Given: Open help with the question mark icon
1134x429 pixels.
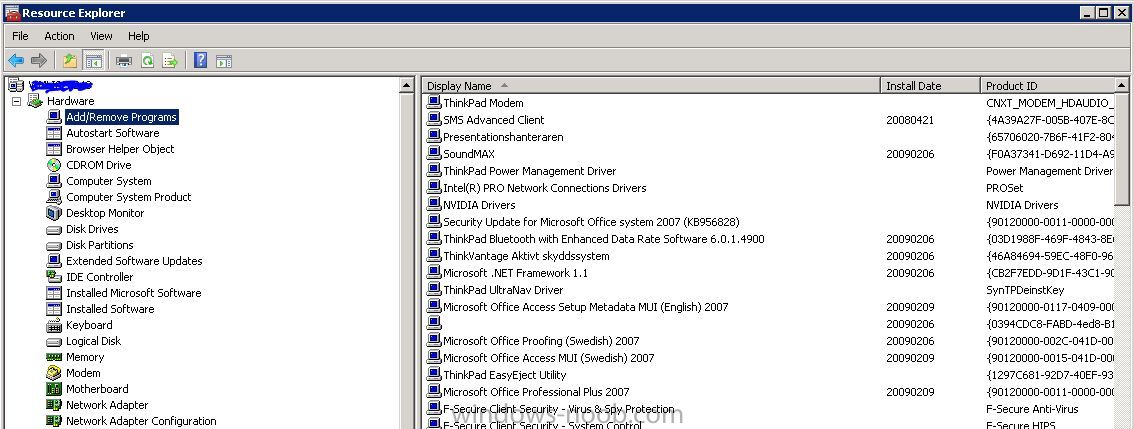Looking at the screenshot, I should [x=200, y=61].
